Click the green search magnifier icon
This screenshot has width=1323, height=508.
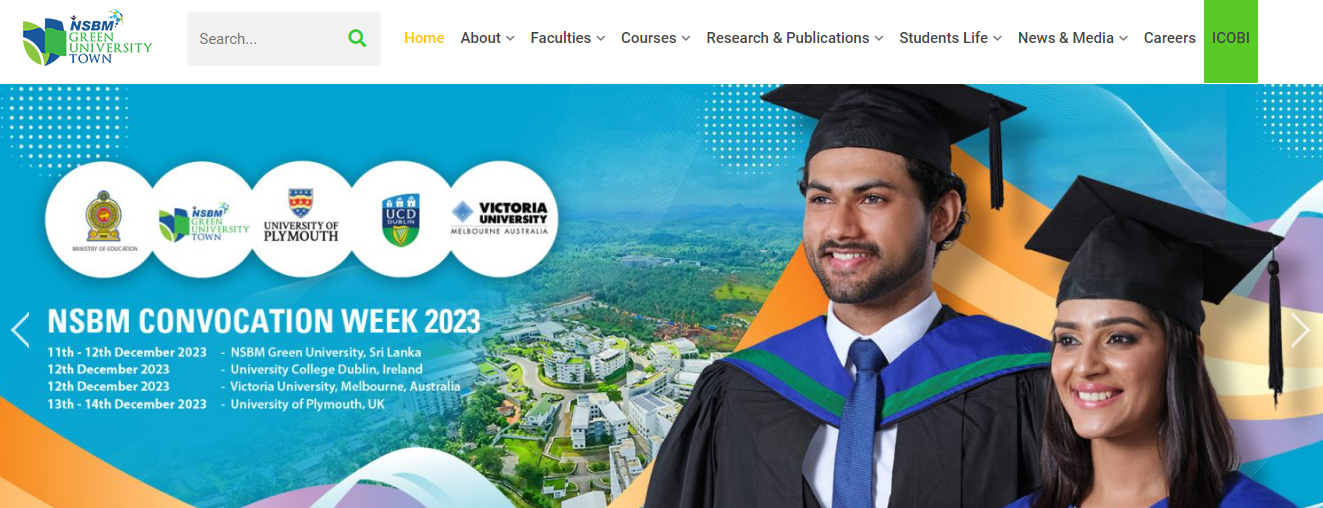tap(357, 38)
